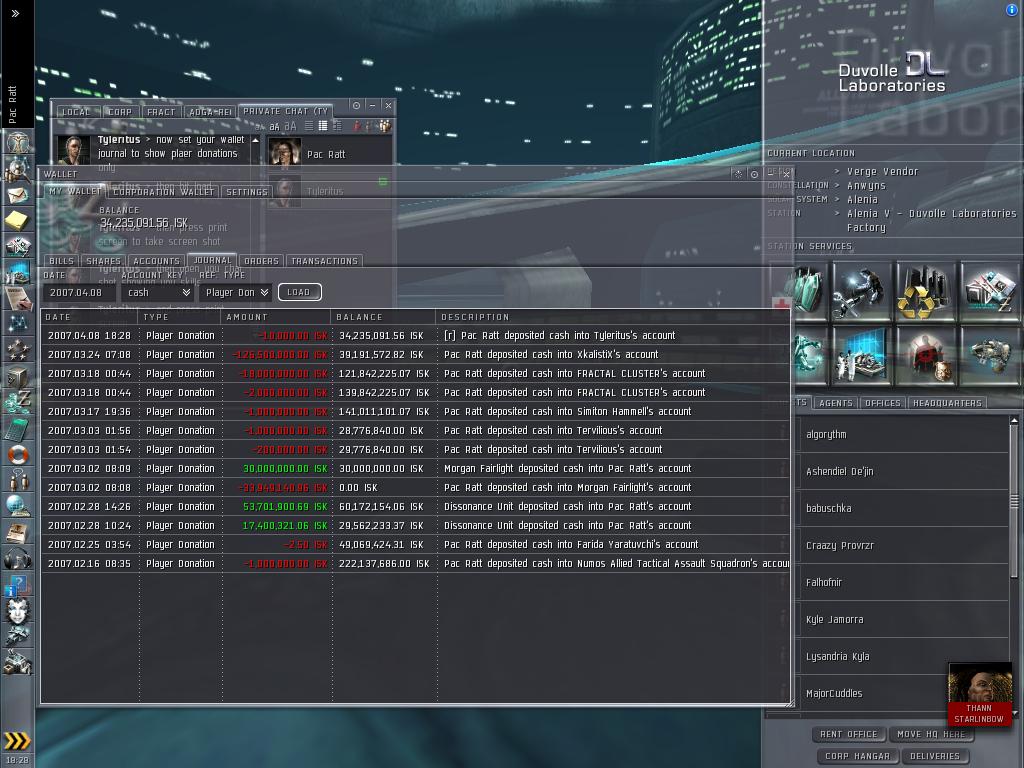Open the Fitting robotic arm station service
1024x768 pixels.
tap(808, 356)
